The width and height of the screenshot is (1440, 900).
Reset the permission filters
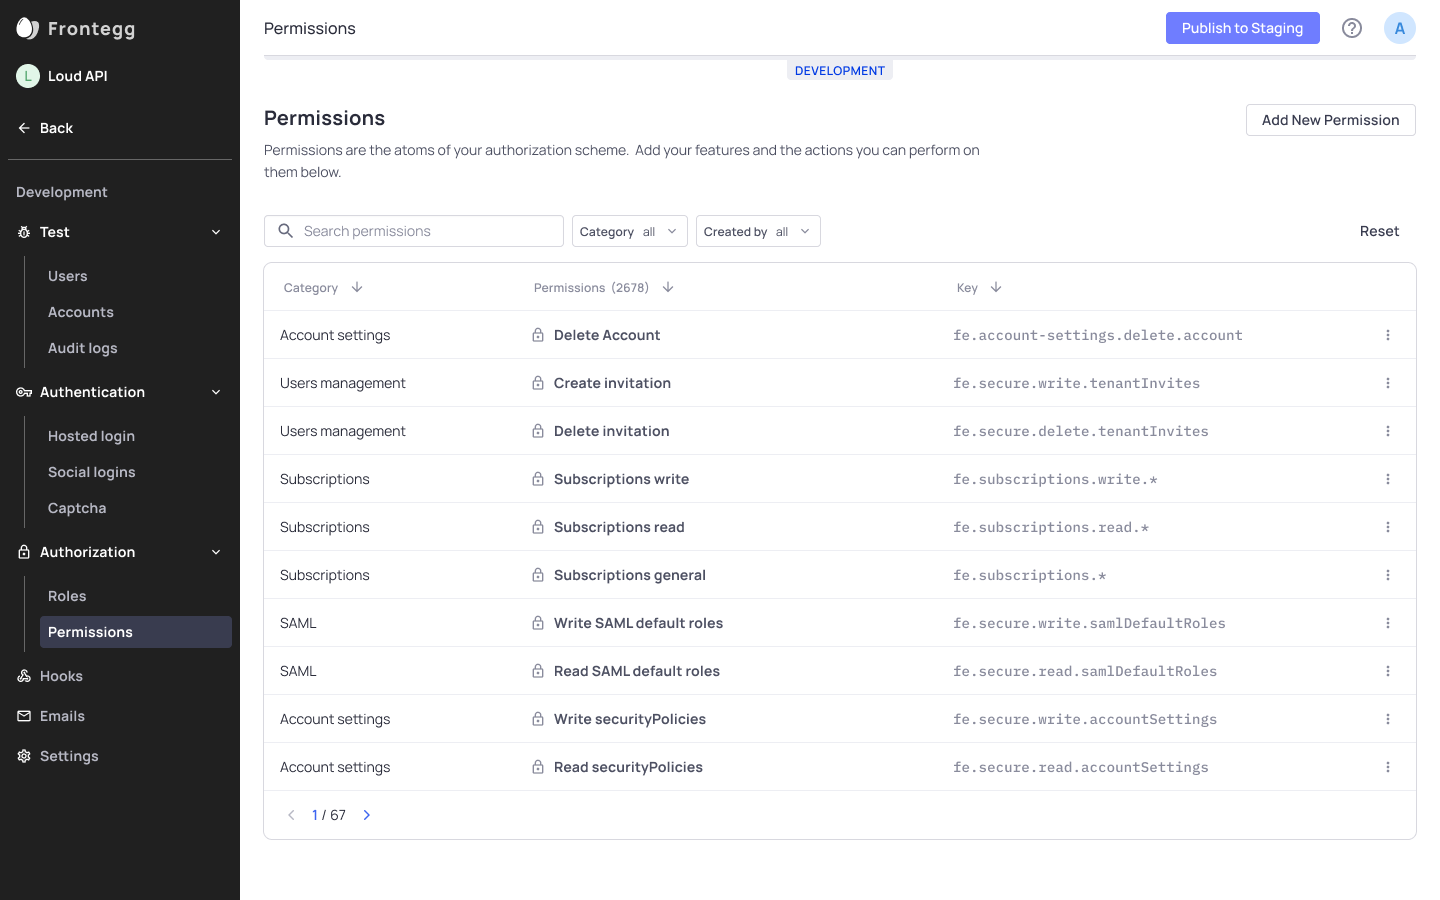pyautogui.click(x=1379, y=231)
